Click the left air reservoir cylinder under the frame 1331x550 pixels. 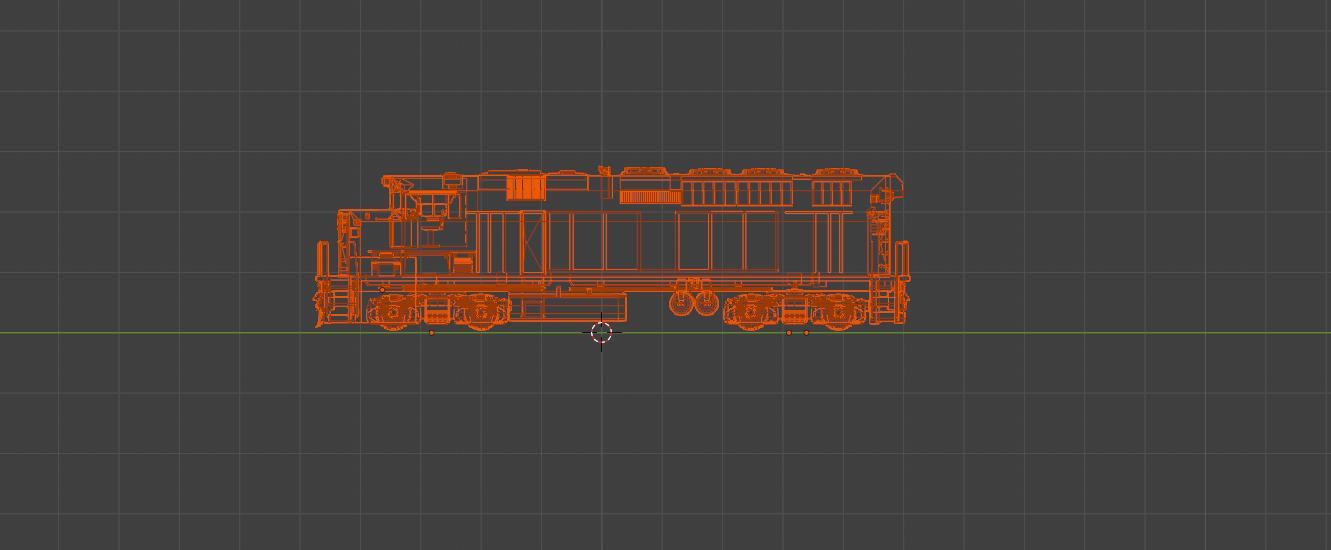click(x=682, y=302)
